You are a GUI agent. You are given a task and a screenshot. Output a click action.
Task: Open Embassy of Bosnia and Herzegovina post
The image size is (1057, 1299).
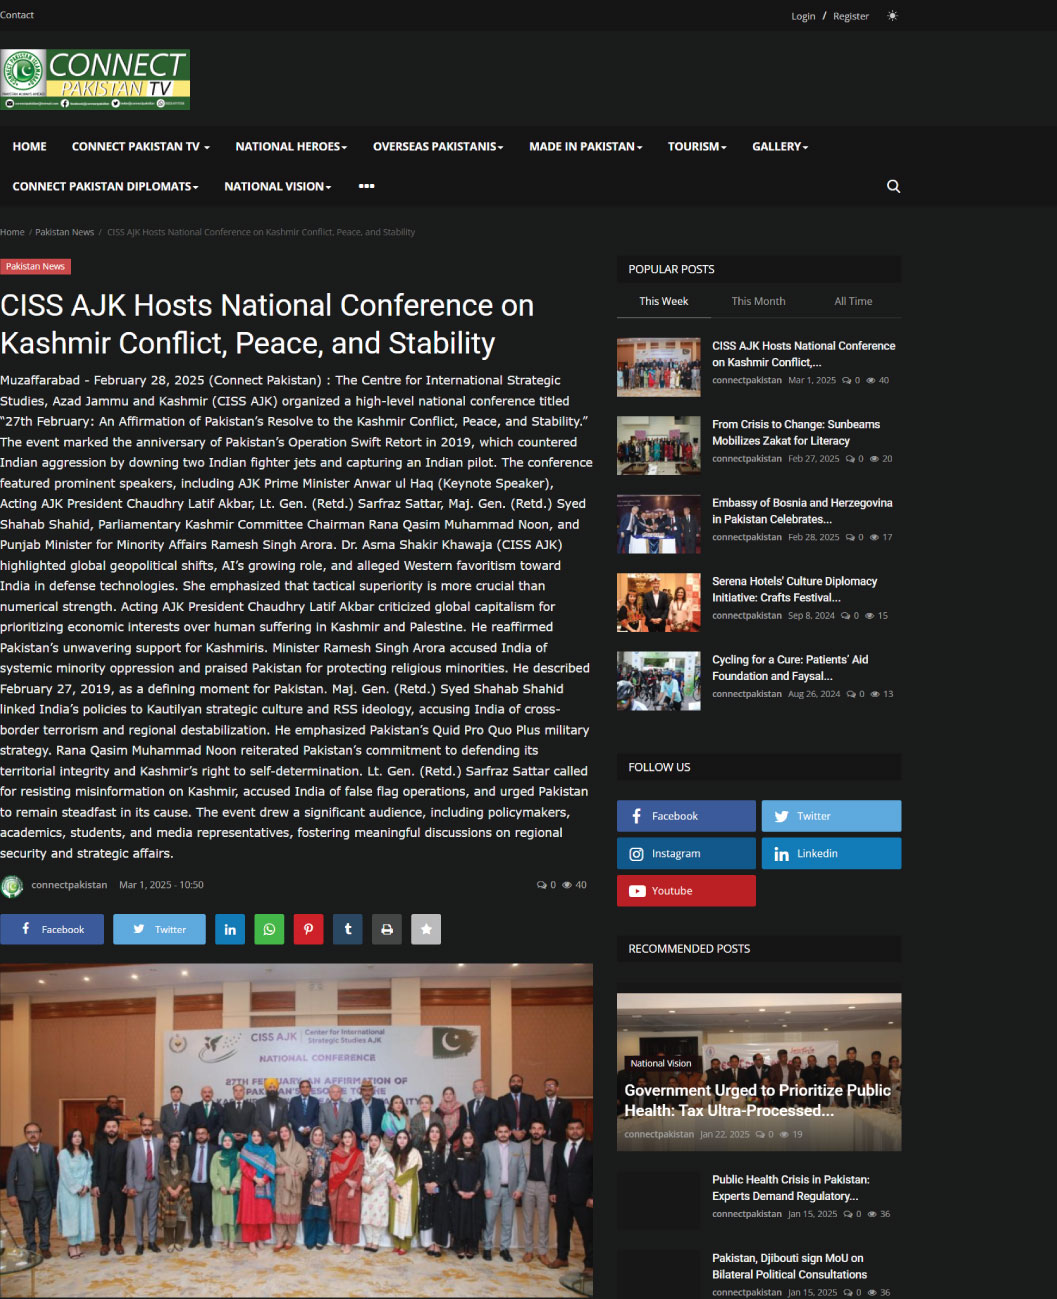click(802, 511)
